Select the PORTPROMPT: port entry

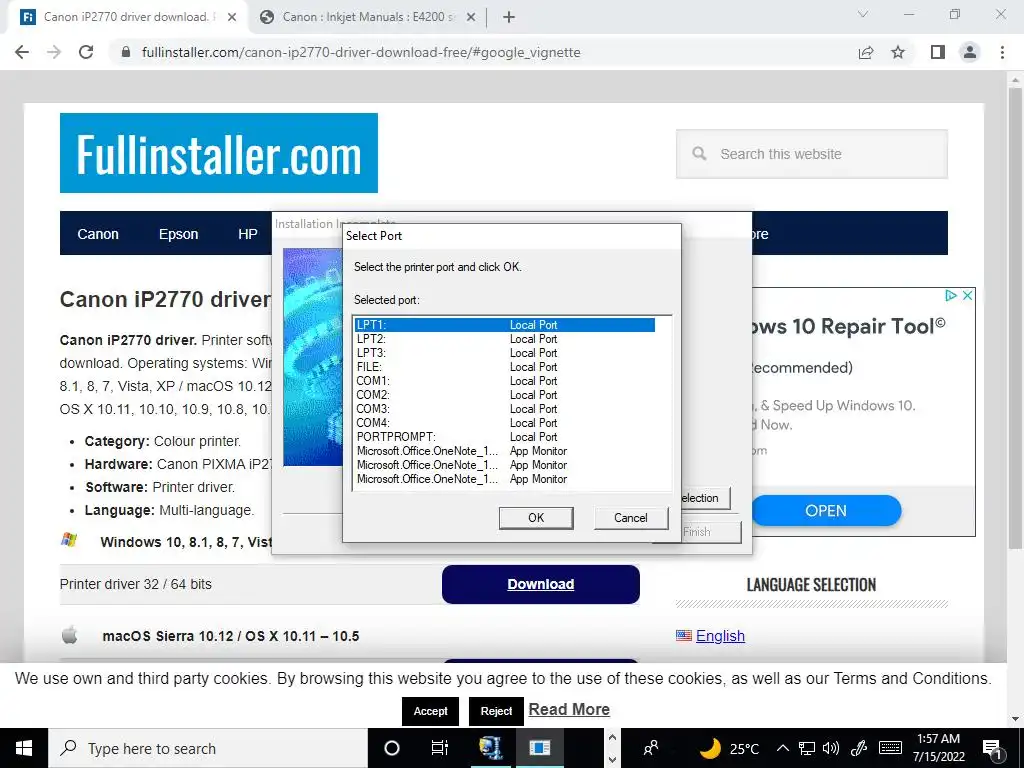(505, 437)
